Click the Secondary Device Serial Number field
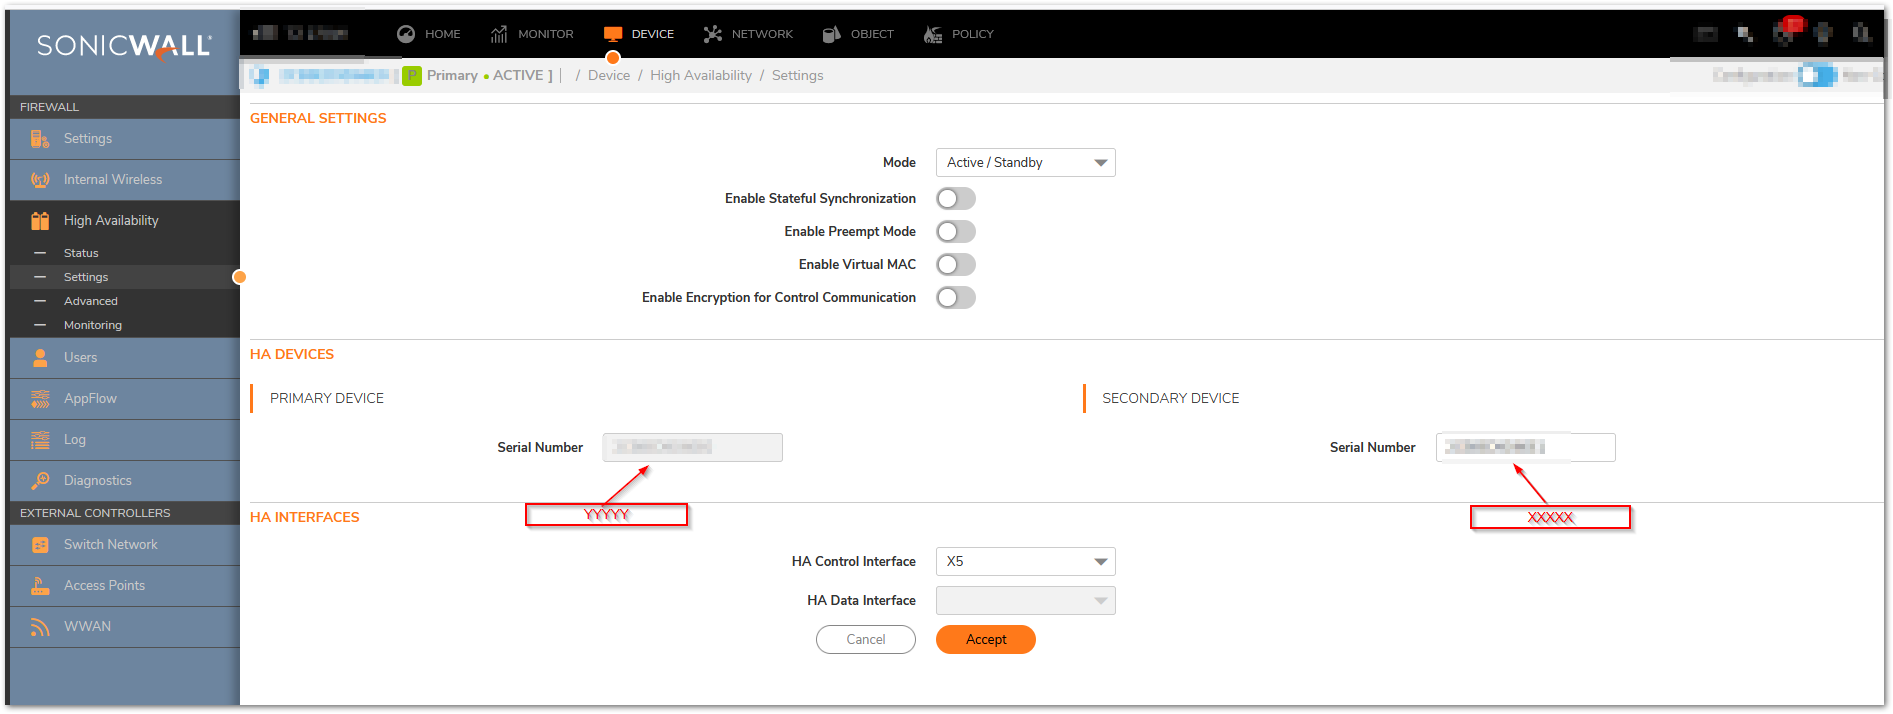 1525,448
